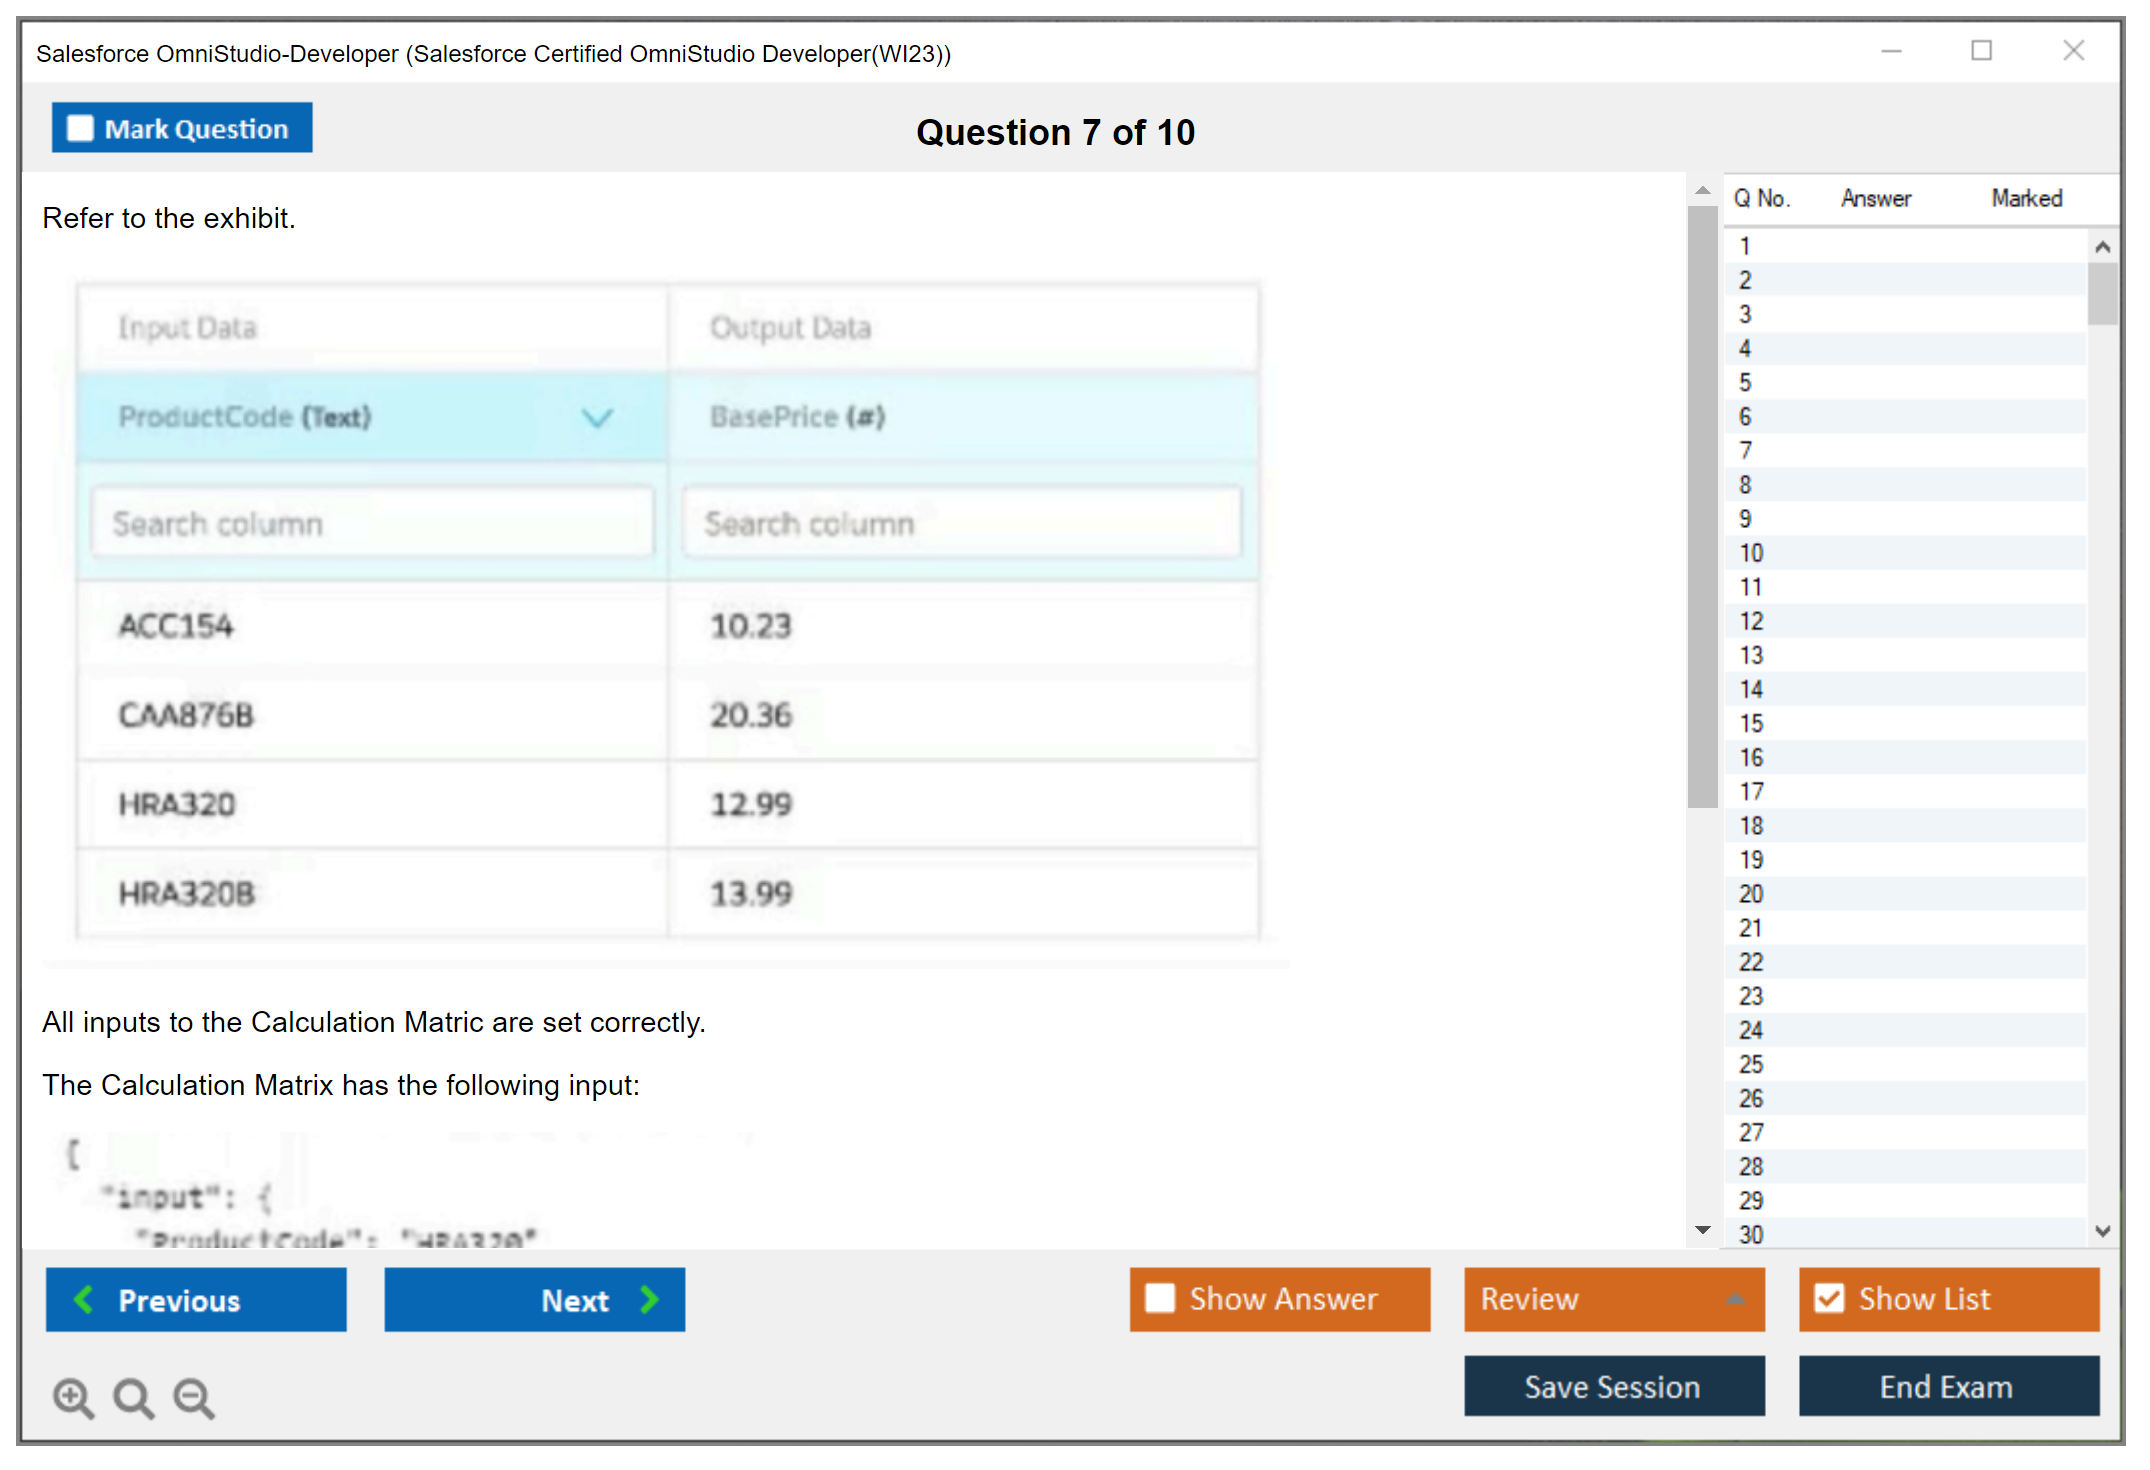Select question 10 in the list
Image resolution: width=2150 pixels, height=1470 pixels.
click(1752, 553)
